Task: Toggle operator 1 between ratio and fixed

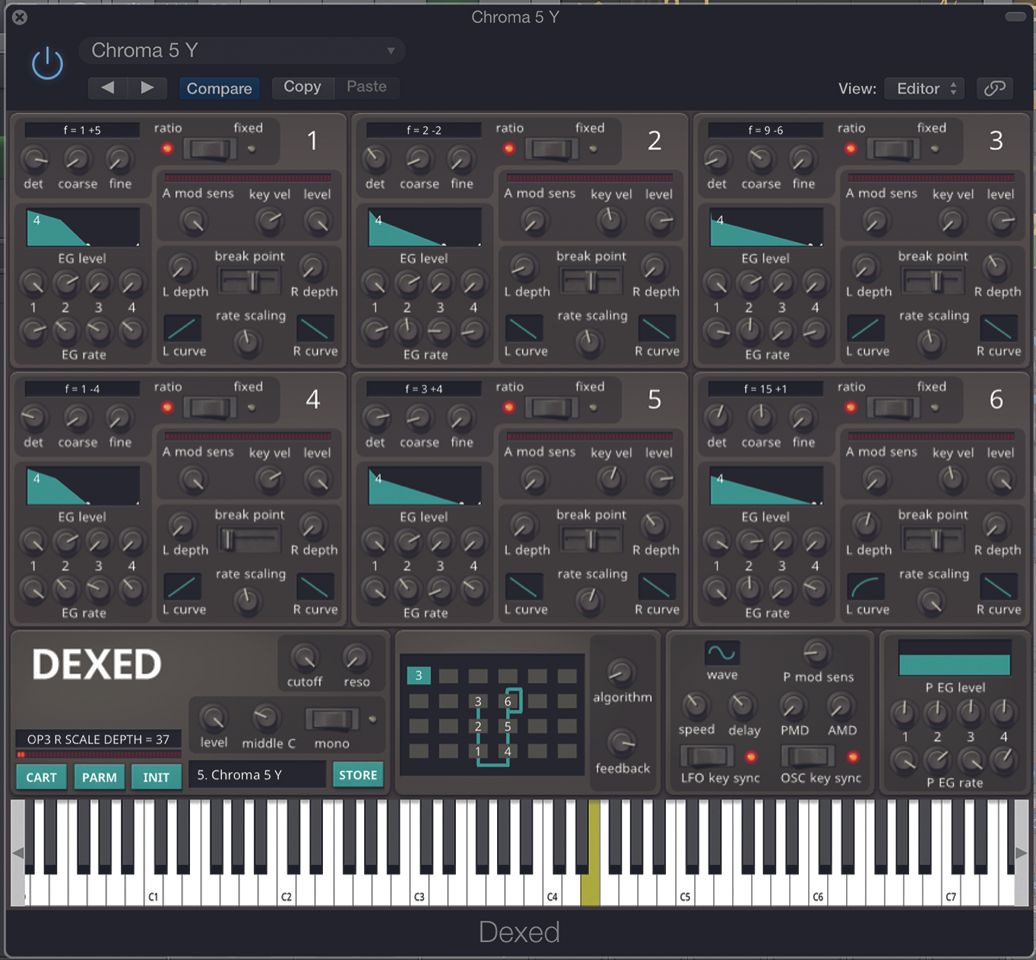Action: coord(212,147)
